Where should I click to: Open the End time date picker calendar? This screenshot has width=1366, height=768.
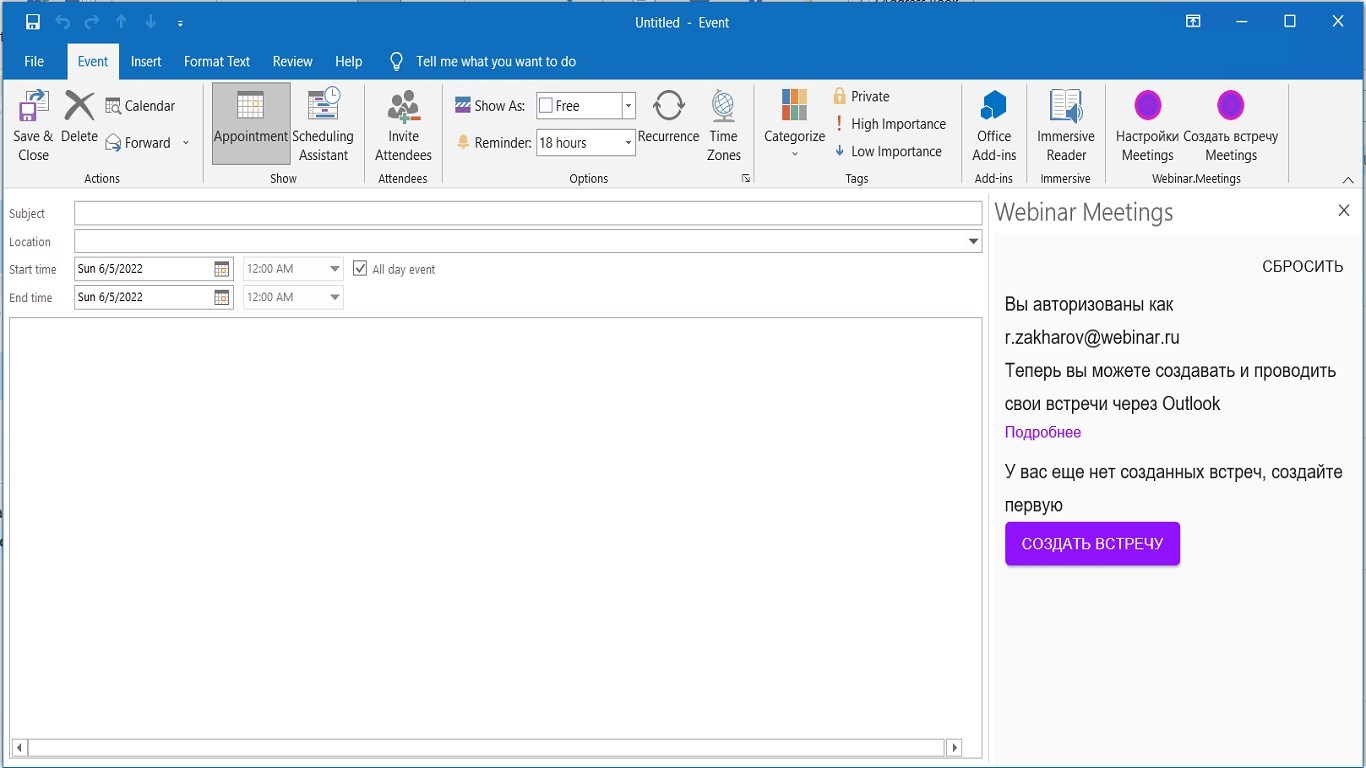point(222,297)
